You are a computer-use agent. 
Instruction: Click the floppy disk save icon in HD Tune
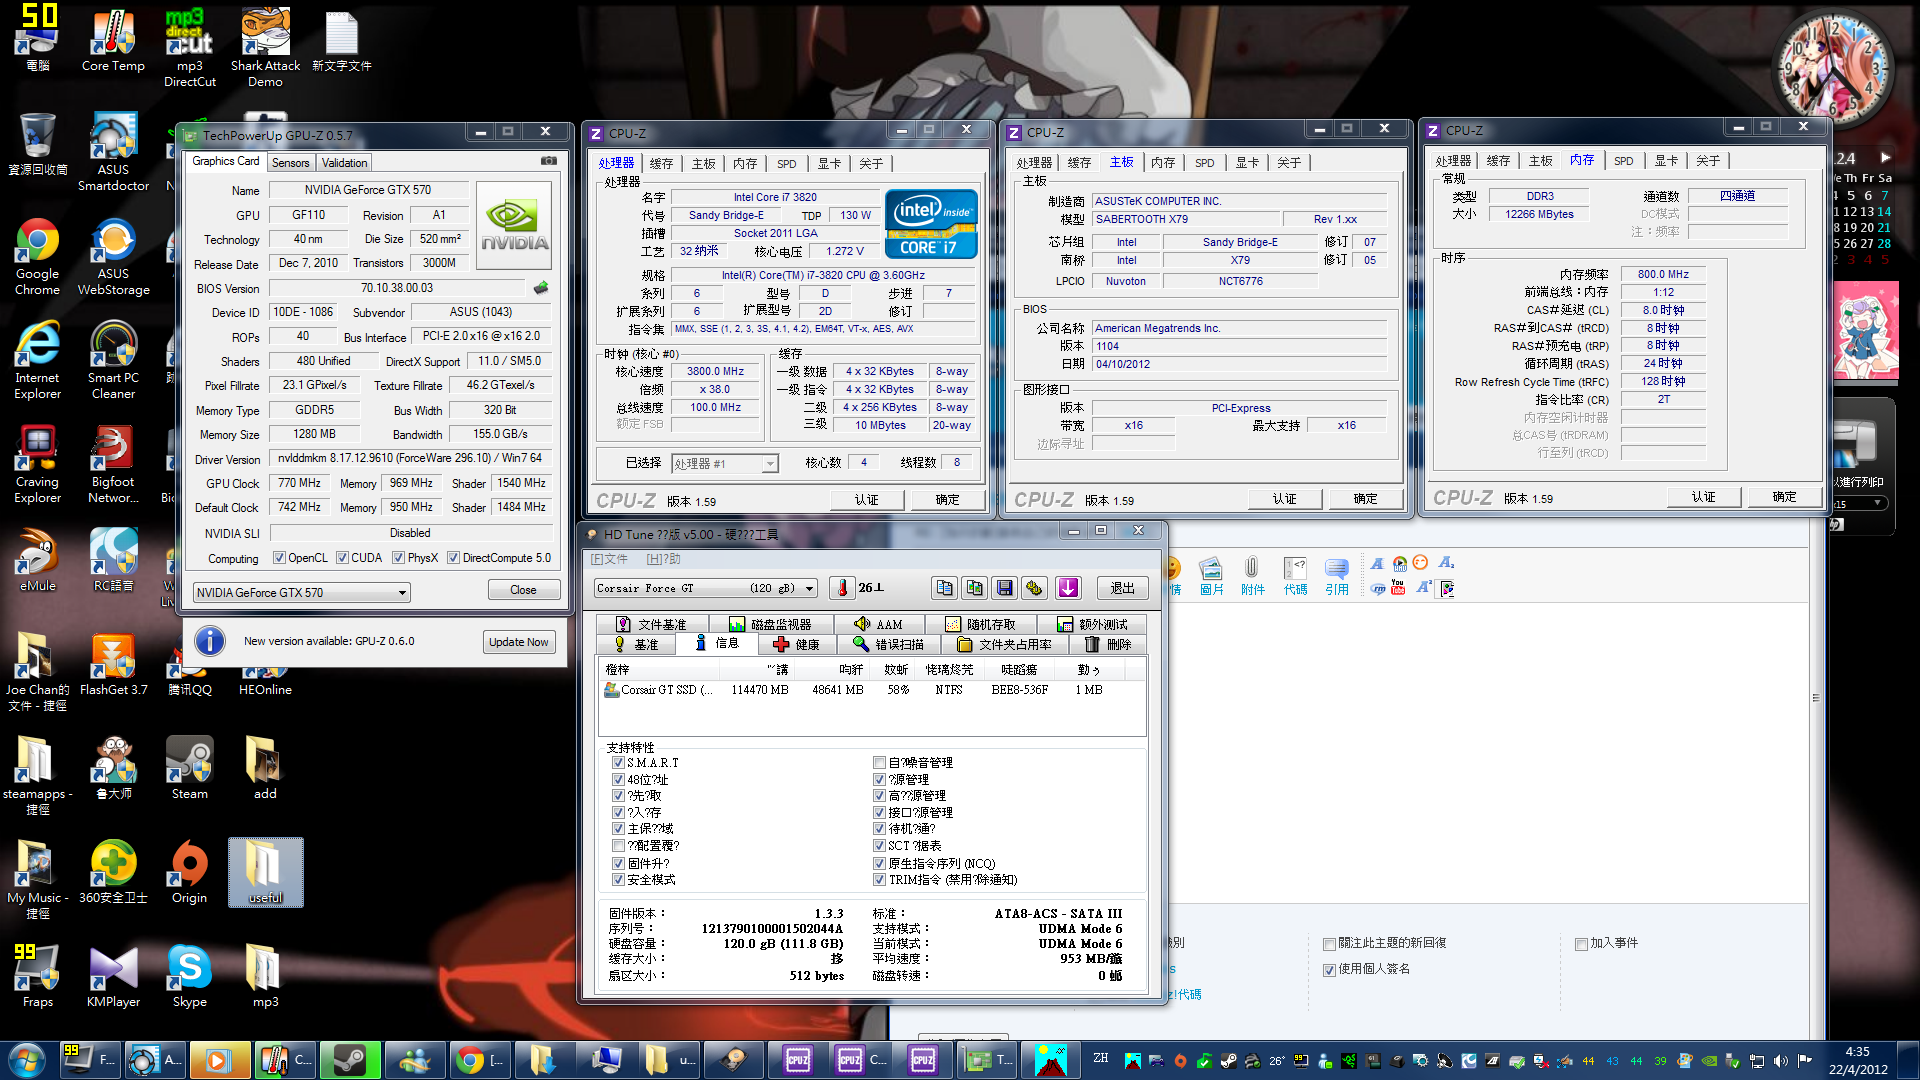coord(1005,588)
